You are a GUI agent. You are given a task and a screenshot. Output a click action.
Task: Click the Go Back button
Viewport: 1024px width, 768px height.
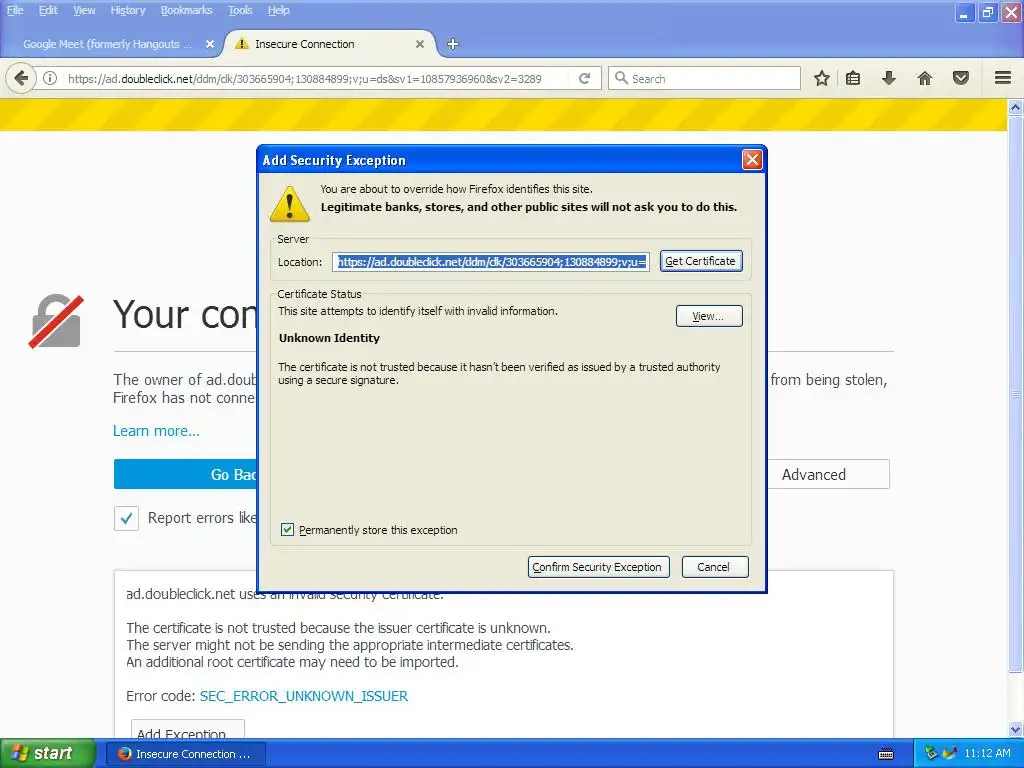point(186,475)
